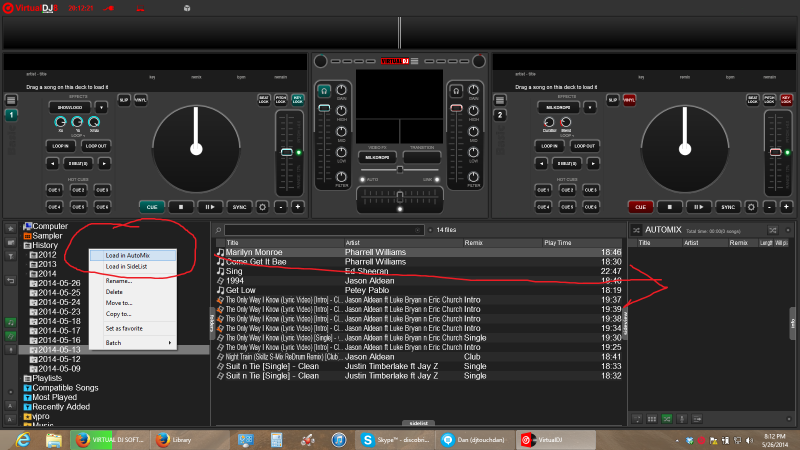The height and width of the screenshot is (450, 800).
Task: Halve loop with deck 1 left arrow
Action: pos(52,164)
